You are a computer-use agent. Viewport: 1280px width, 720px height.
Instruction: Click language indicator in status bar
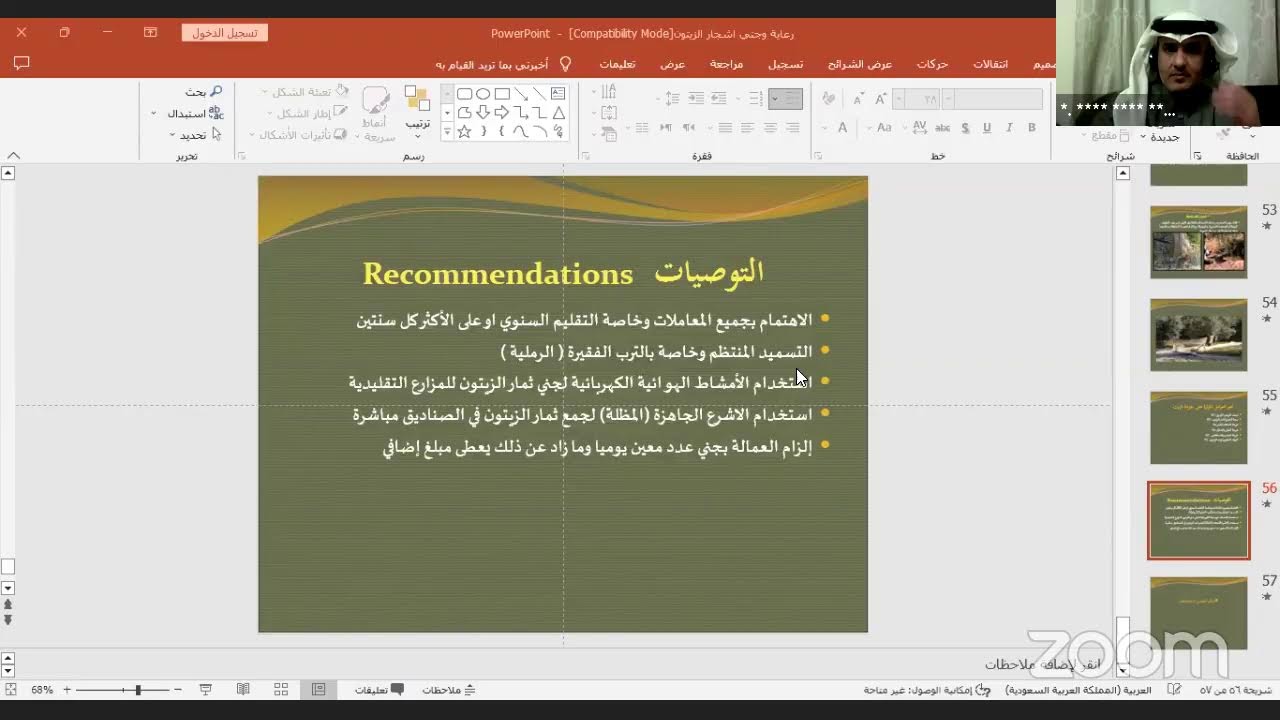1078,690
